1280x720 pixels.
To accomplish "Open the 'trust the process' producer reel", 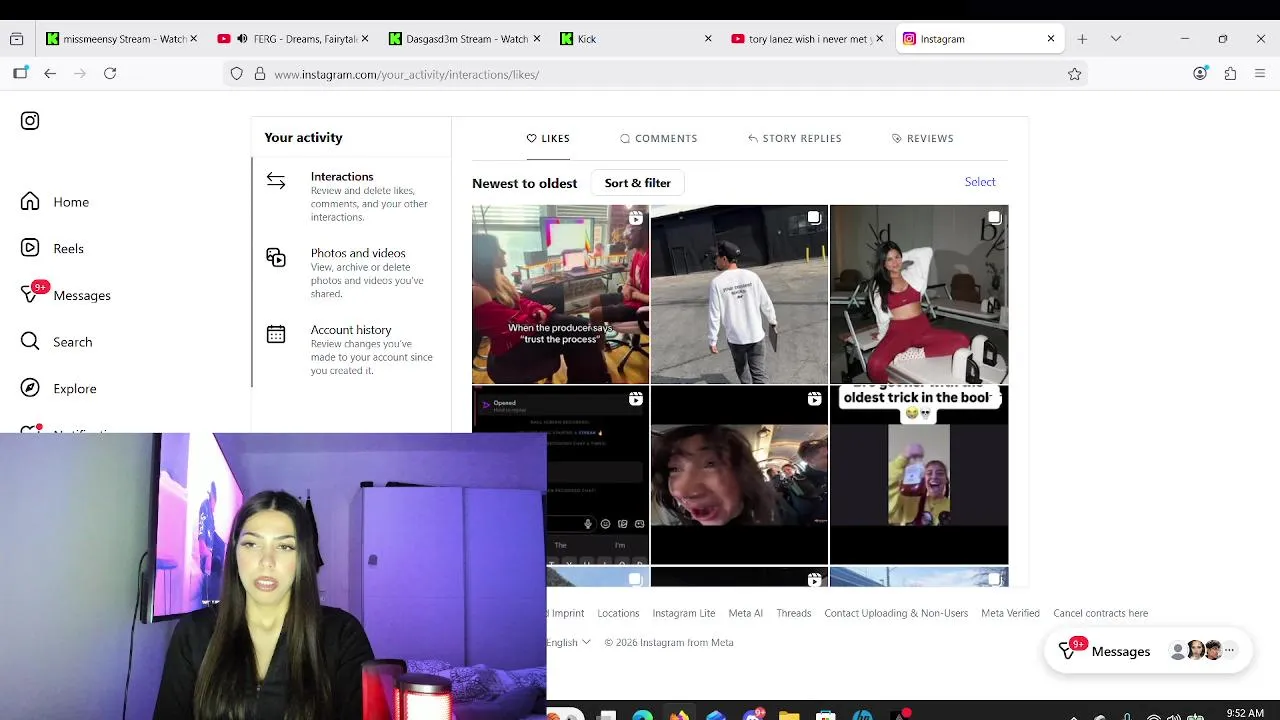I will click(560, 294).
